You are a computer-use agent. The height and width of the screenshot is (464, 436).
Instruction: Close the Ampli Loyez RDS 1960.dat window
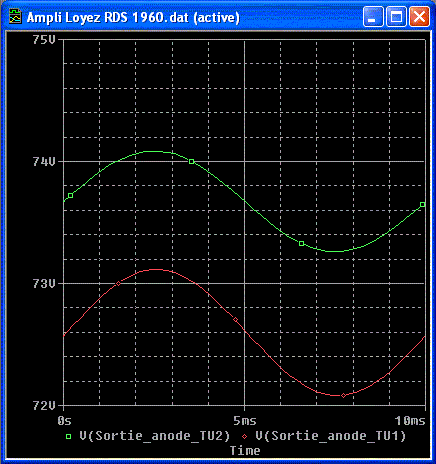point(419,17)
